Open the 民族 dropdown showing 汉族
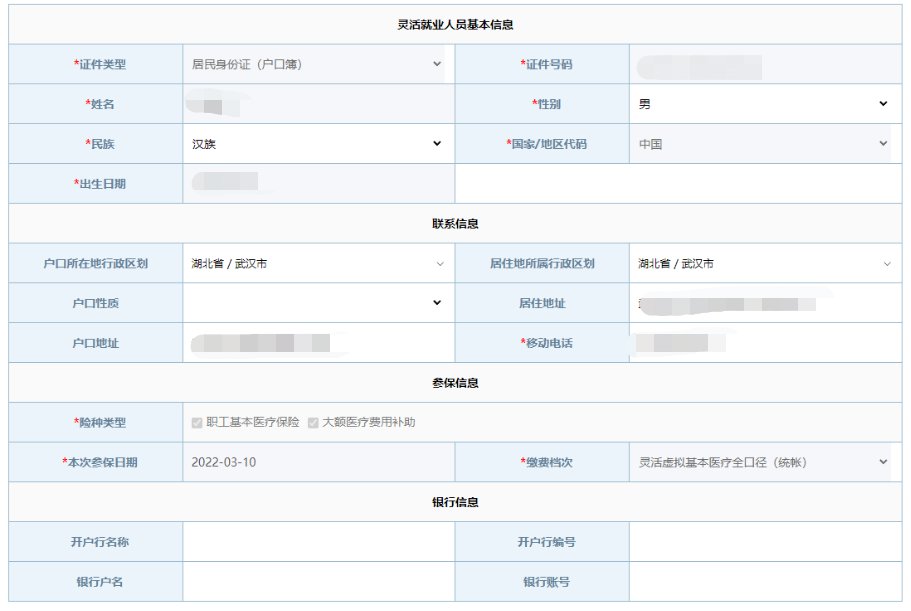Image resolution: width=911 pixels, height=611 pixels. 317,144
